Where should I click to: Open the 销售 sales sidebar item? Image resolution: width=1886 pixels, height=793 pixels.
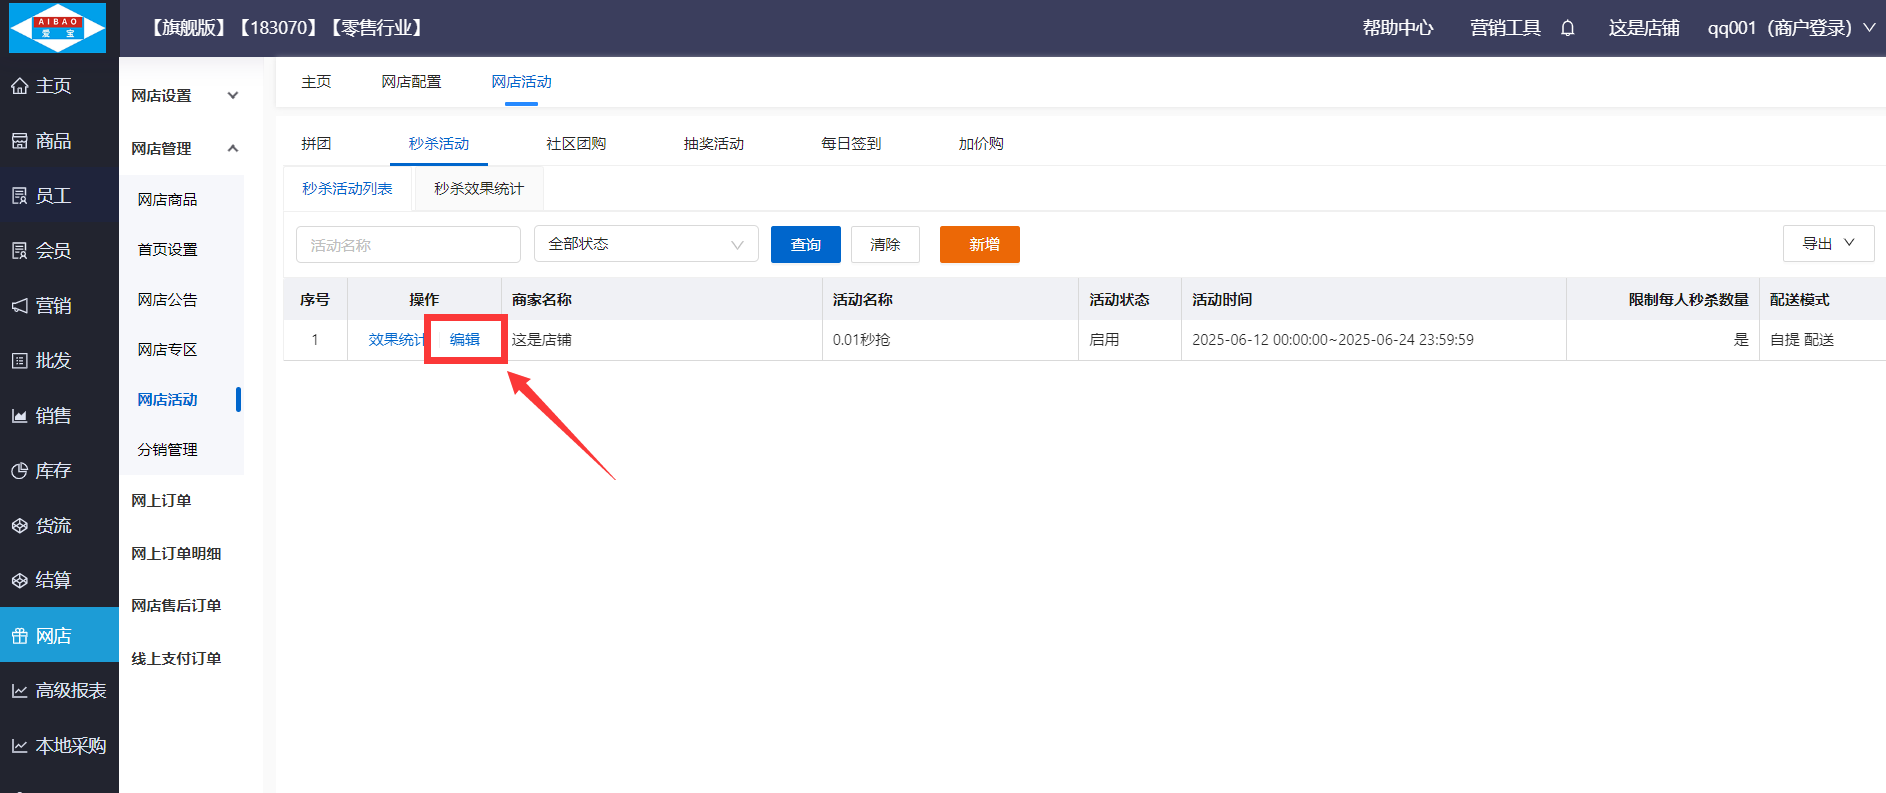pyautogui.click(x=42, y=416)
